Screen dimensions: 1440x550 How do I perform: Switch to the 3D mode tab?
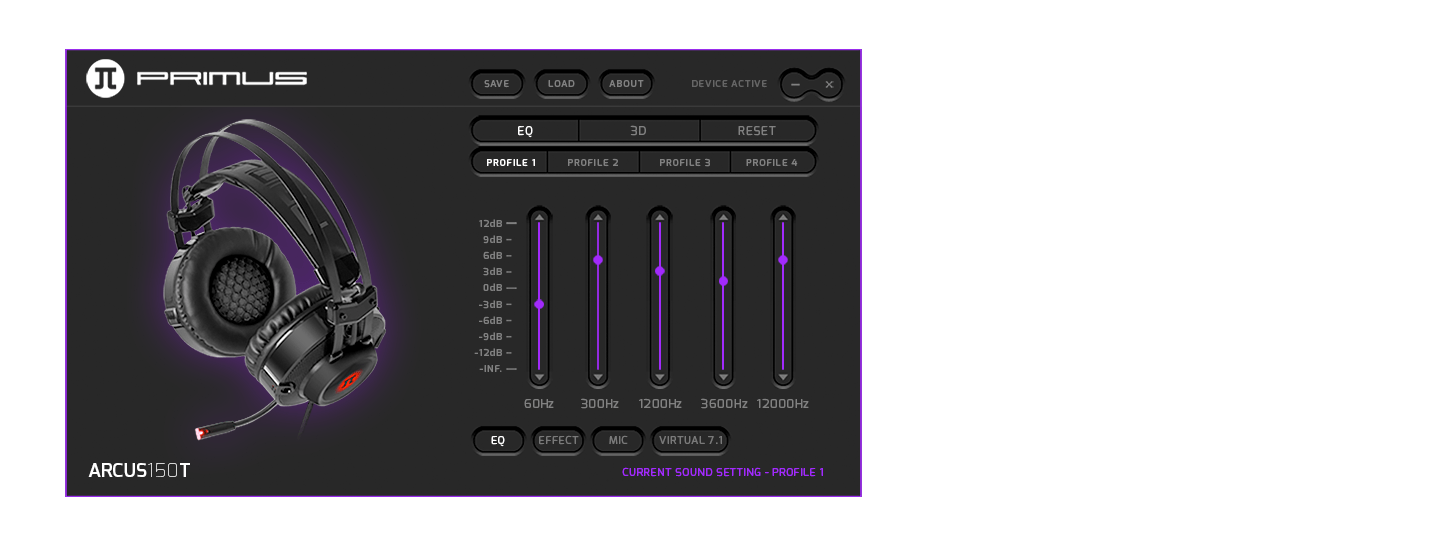[x=639, y=130]
